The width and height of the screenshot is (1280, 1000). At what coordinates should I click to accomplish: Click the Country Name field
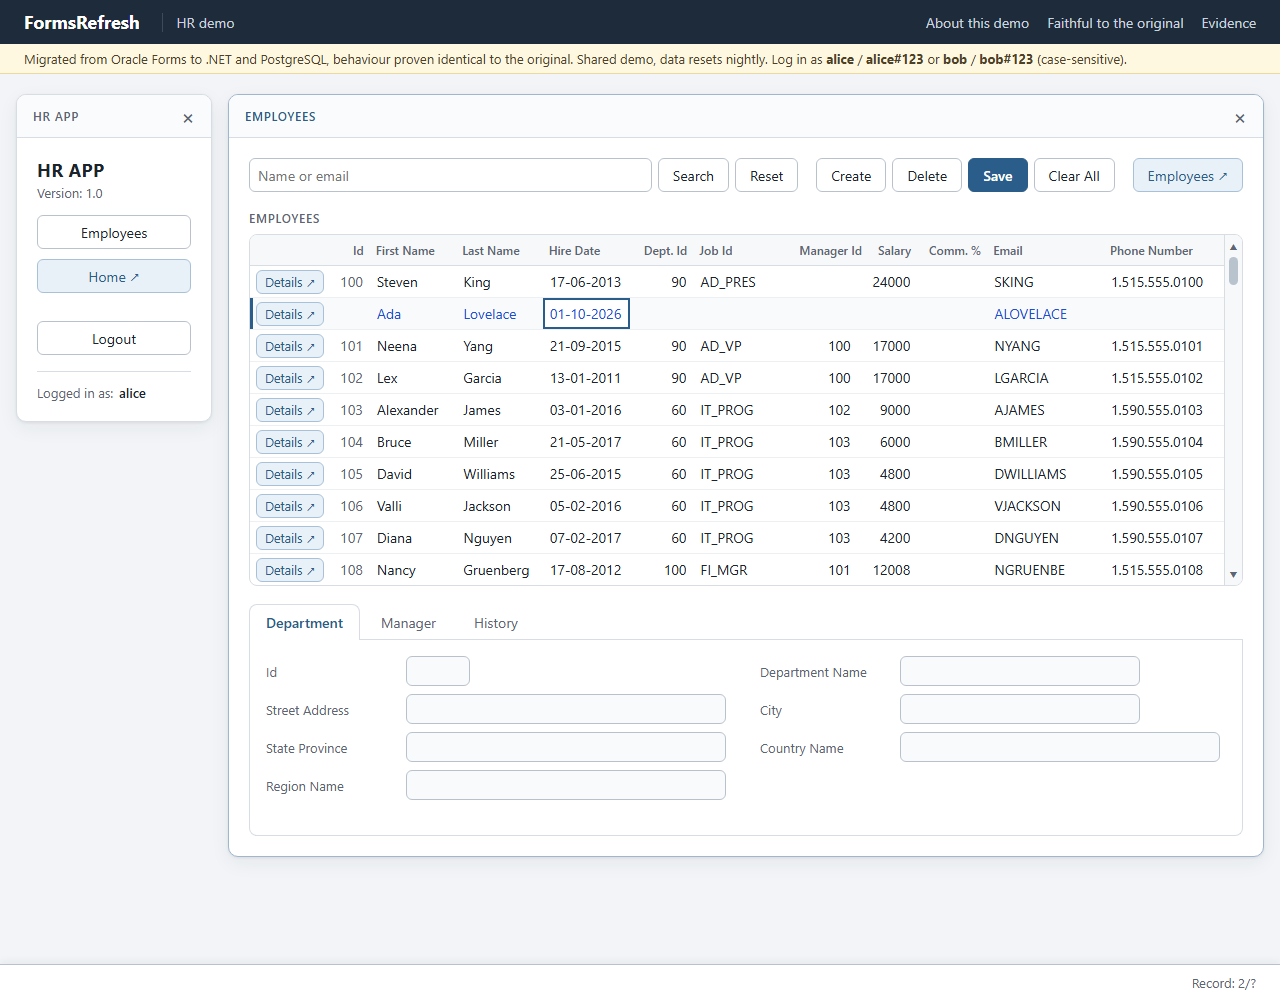[x=1060, y=748]
